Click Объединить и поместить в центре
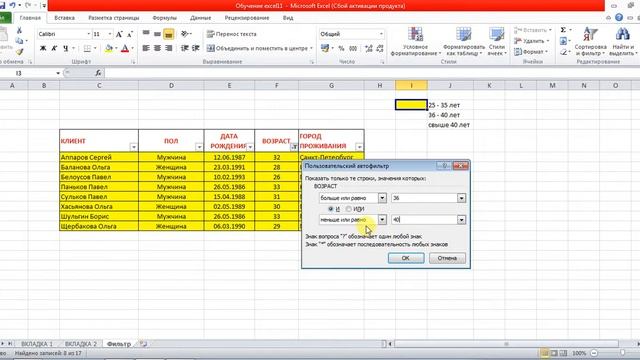Screen dimensions: 640x360 point(258,48)
